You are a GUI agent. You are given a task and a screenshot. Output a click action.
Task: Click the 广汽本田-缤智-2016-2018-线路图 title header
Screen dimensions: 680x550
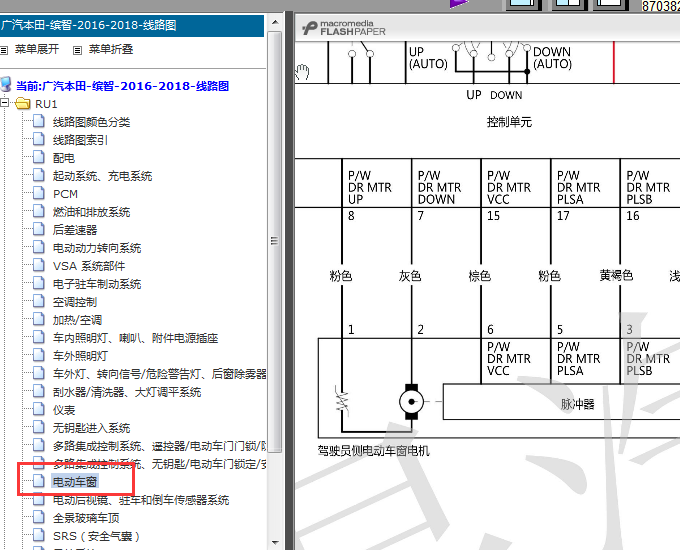click(132, 26)
